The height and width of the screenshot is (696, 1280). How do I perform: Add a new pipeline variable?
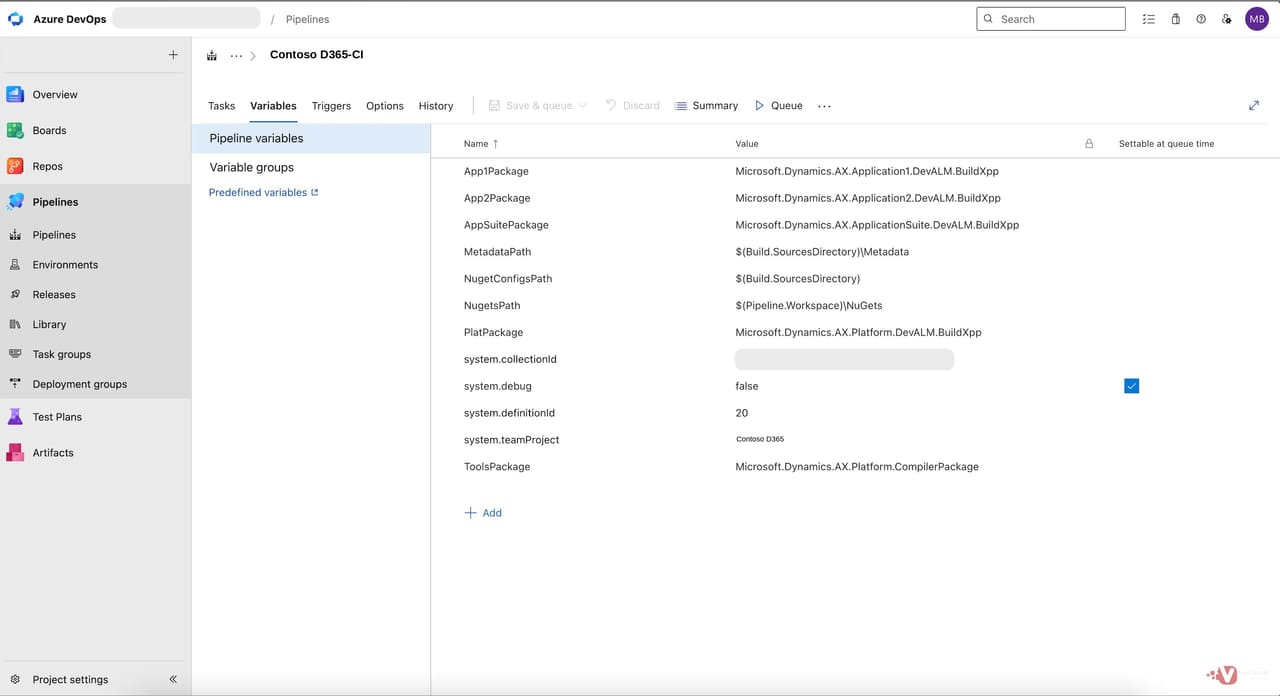[x=483, y=513]
